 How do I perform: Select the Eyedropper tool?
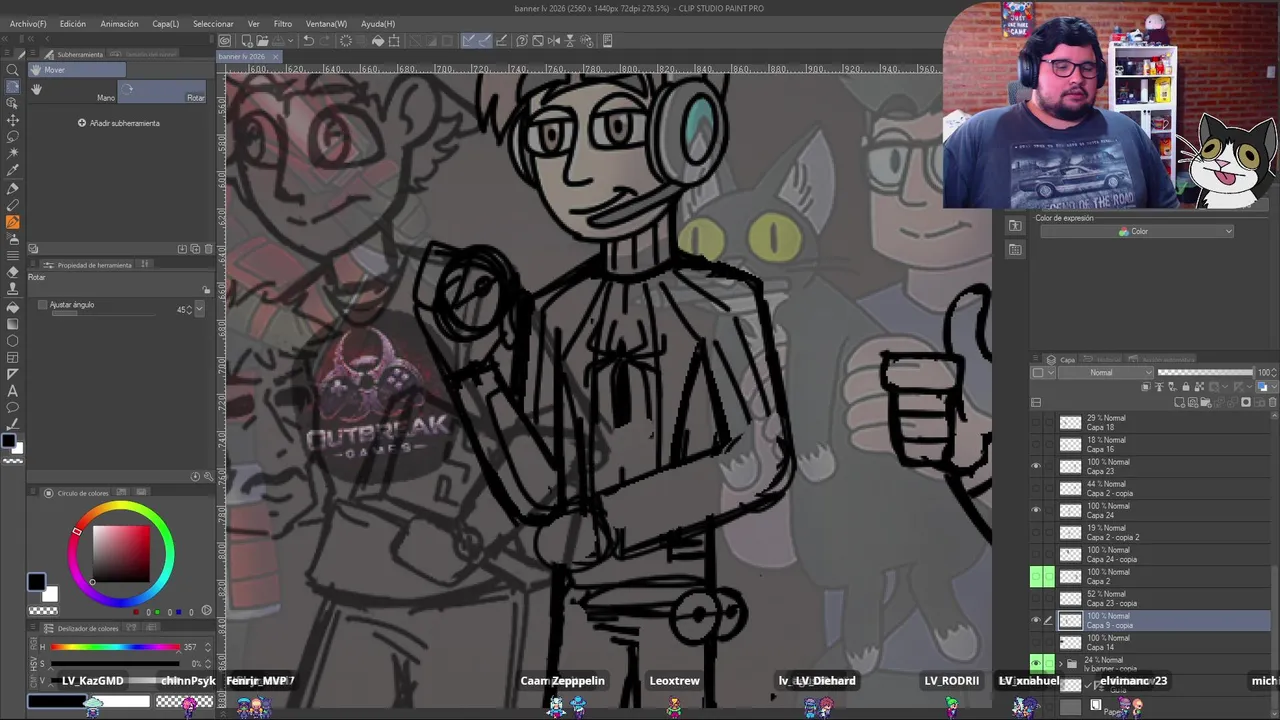click(x=13, y=171)
